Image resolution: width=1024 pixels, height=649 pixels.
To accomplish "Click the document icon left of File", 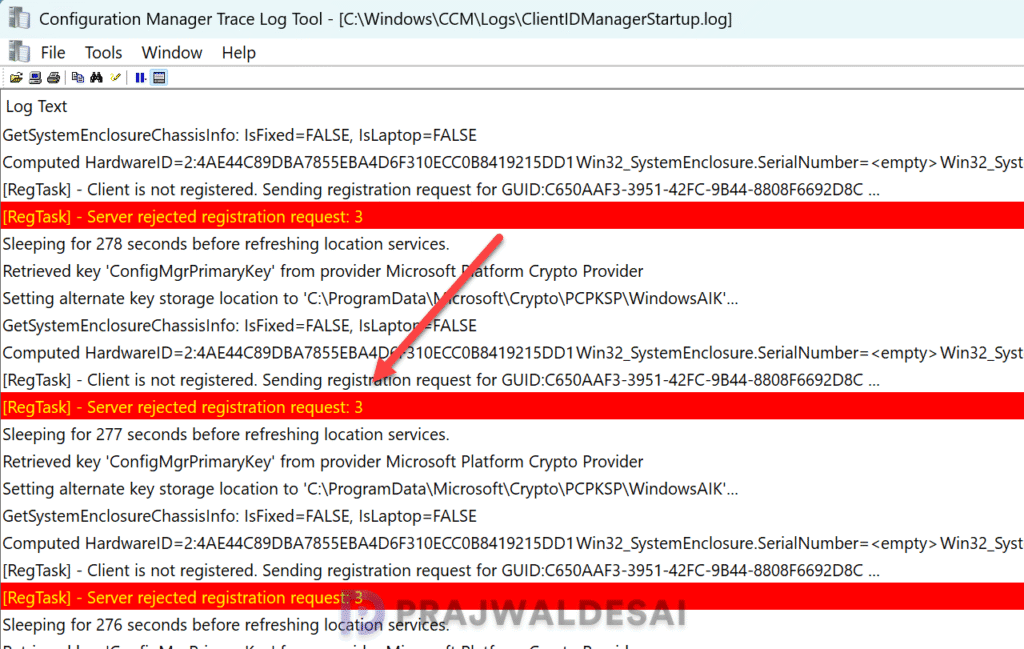I will (x=19, y=52).
